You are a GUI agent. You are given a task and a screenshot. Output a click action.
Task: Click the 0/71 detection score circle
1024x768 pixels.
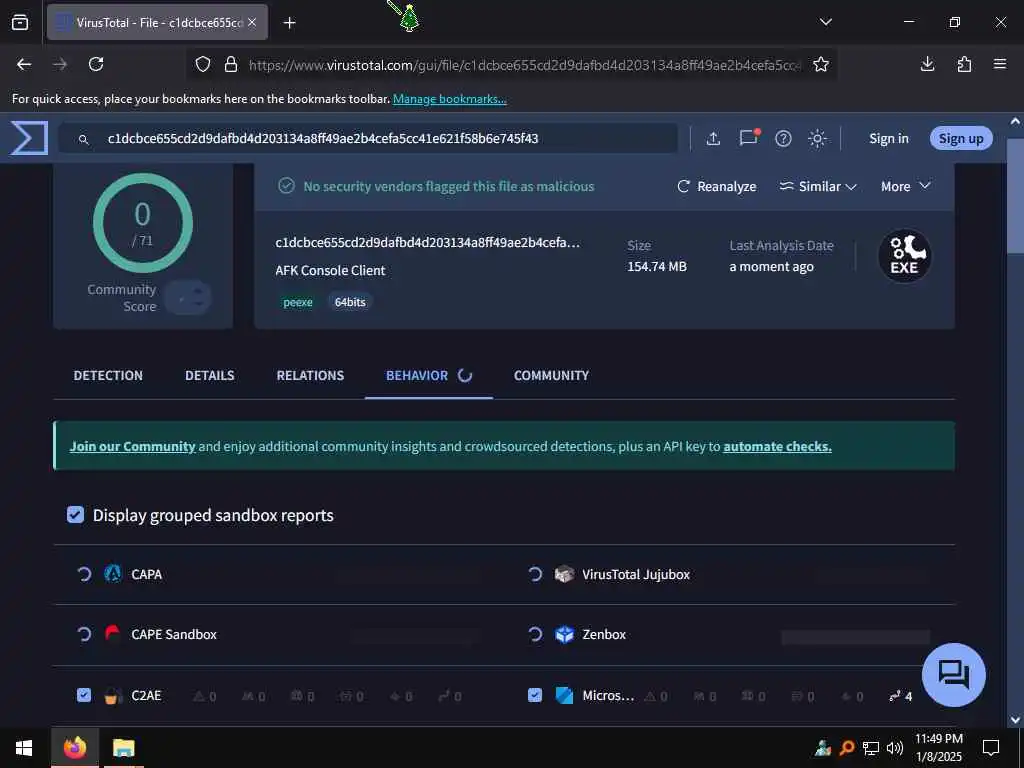coord(142,223)
